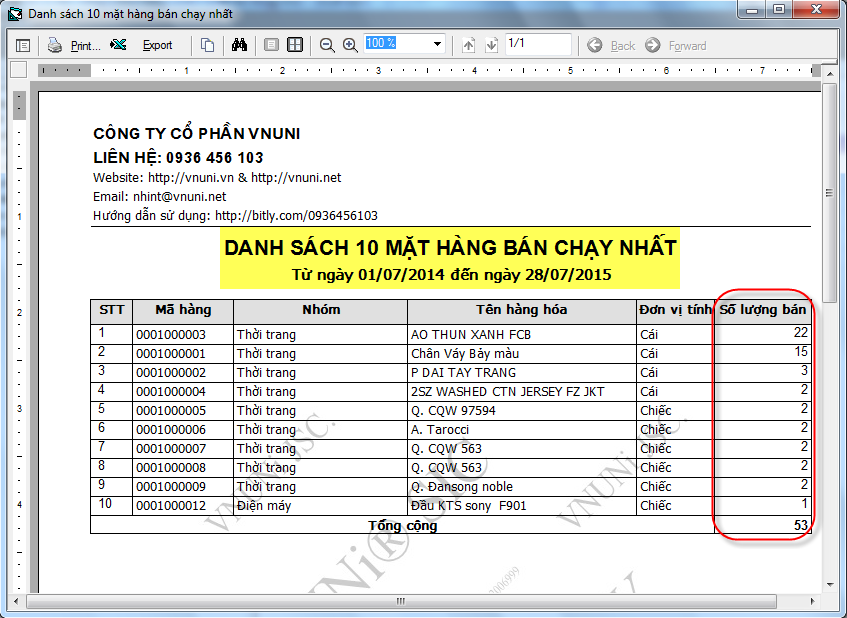Click the page number field 1/1
The width and height of the screenshot is (847, 618).
[x=537, y=44]
